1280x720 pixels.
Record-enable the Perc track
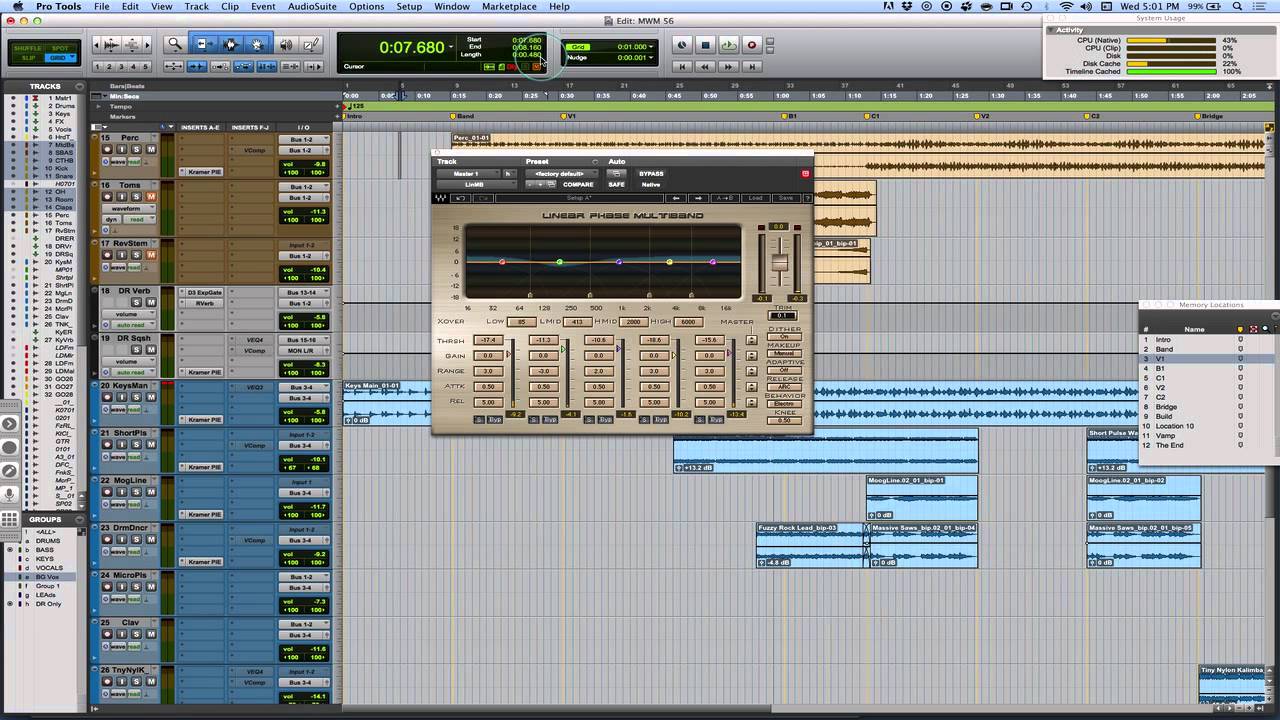pyautogui.click(x=107, y=149)
